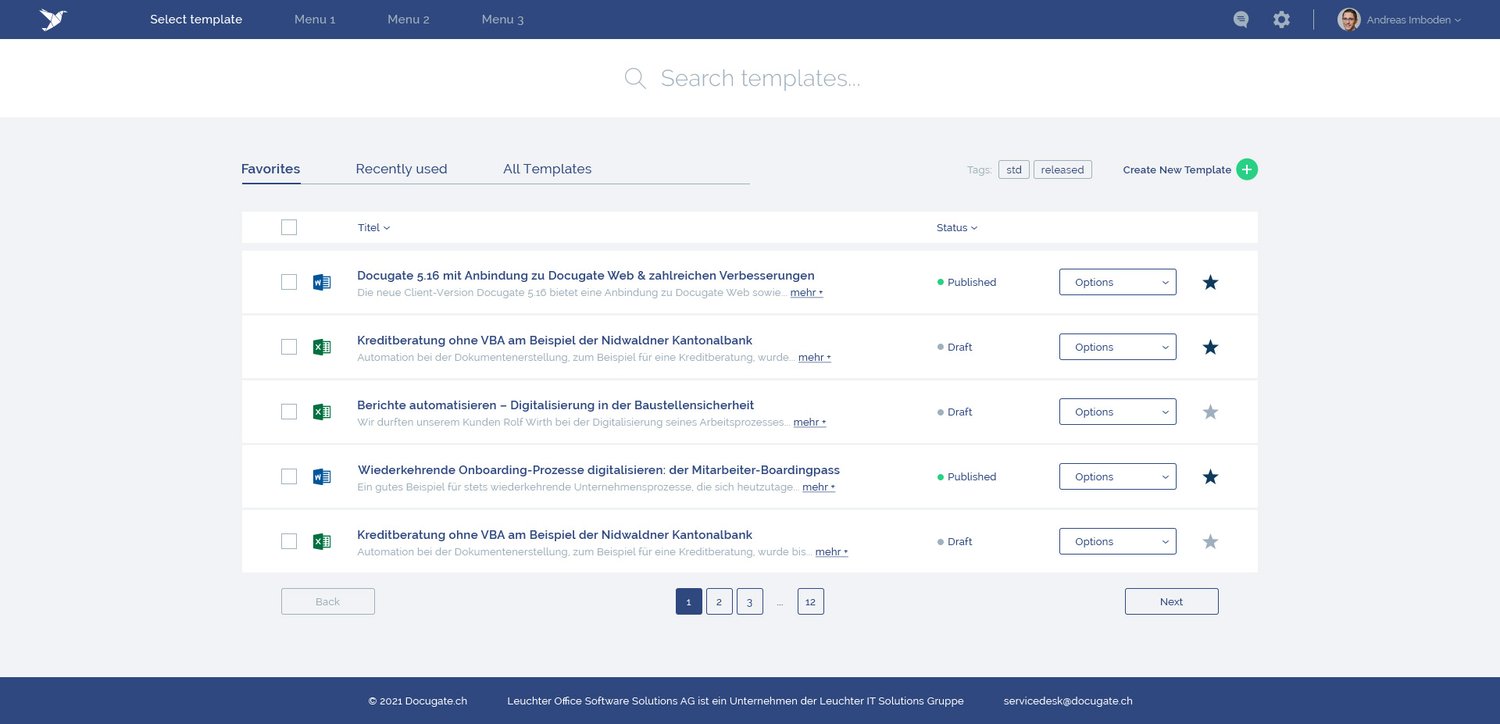The width and height of the screenshot is (1500, 724).
Task: Click the Back page button
Action: [328, 601]
